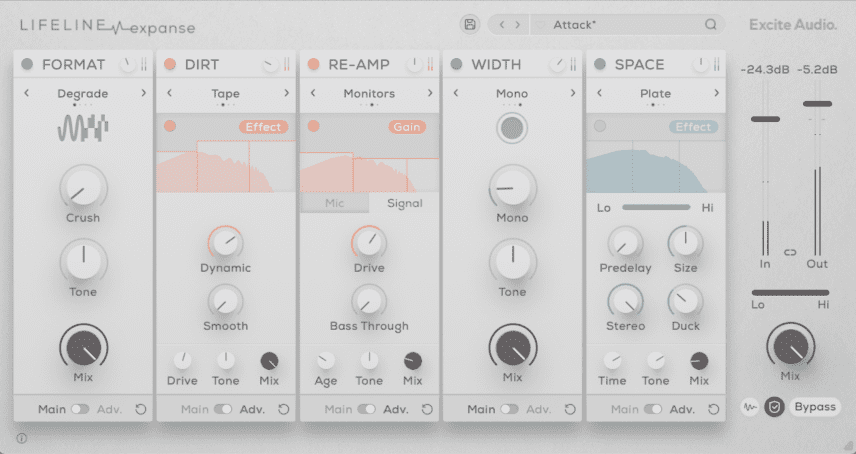Save the preset with the floppy icon

[469, 25]
